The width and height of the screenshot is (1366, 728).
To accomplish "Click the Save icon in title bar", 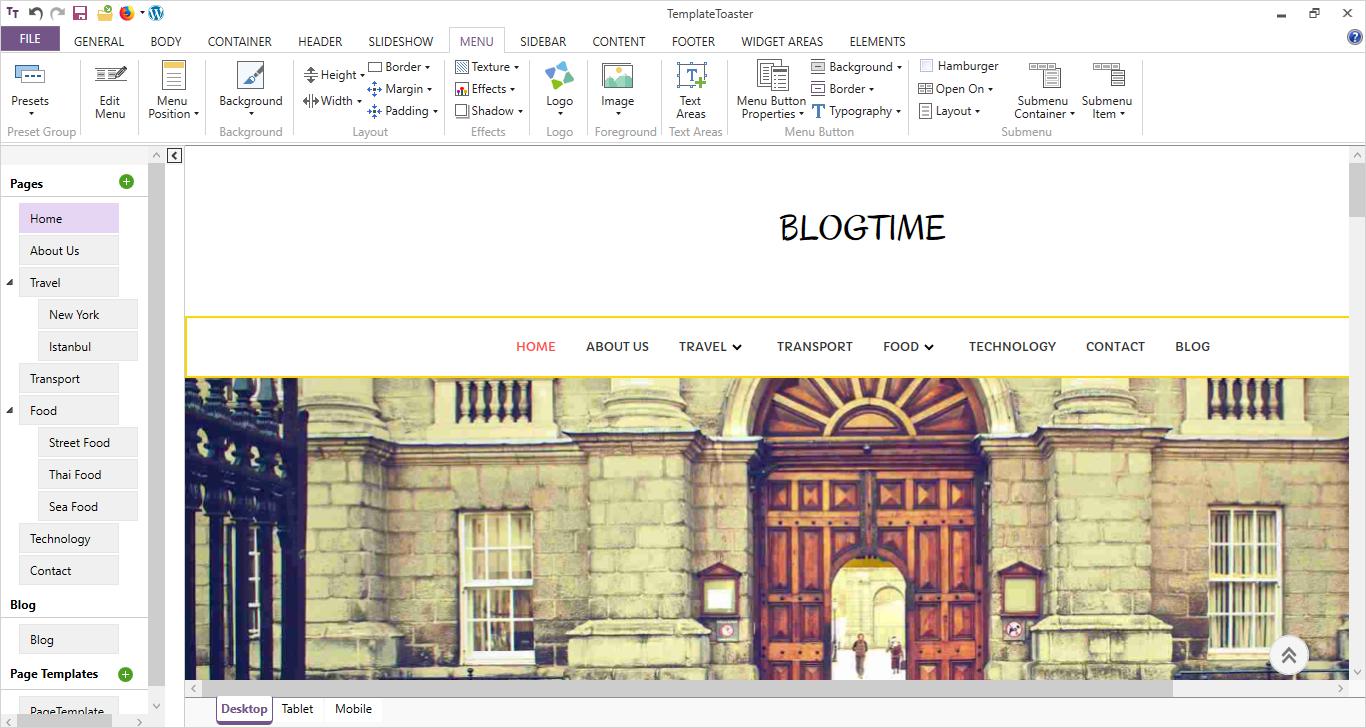I will pyautogui.click(x=80, y=13).
